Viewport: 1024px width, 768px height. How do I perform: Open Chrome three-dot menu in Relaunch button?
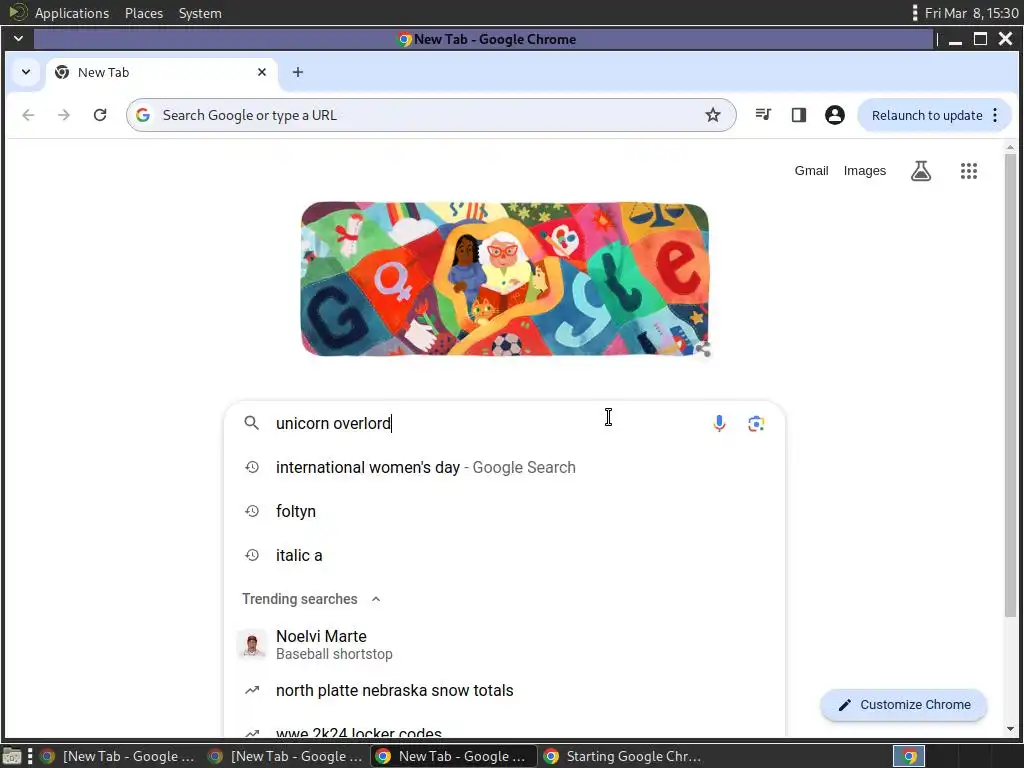[995, 116]
